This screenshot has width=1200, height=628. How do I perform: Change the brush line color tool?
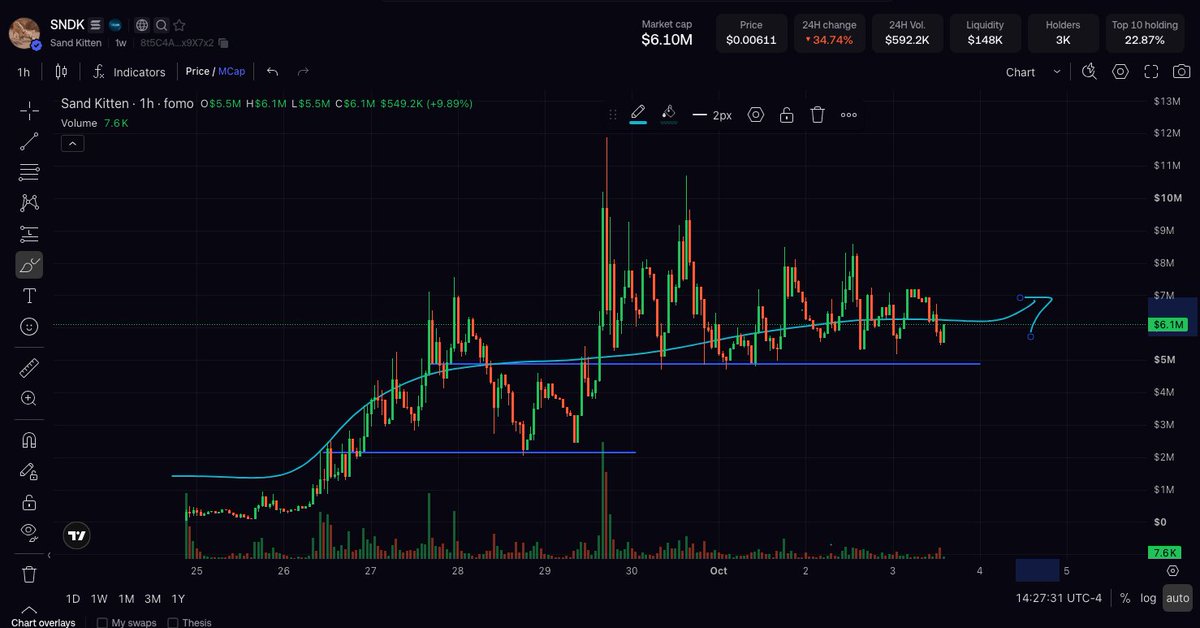[x=638, y=114]
